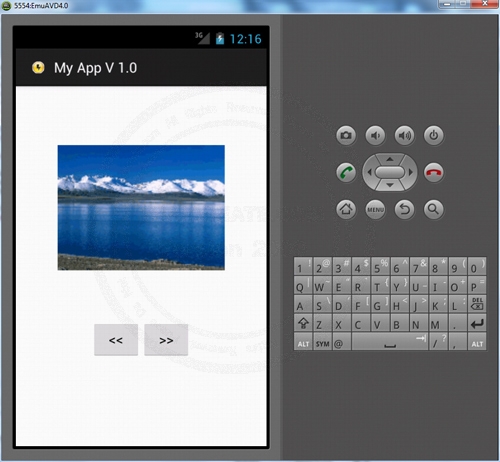Click the 3G signal indicator
The image size is (500, 462).
coord(202,38)
